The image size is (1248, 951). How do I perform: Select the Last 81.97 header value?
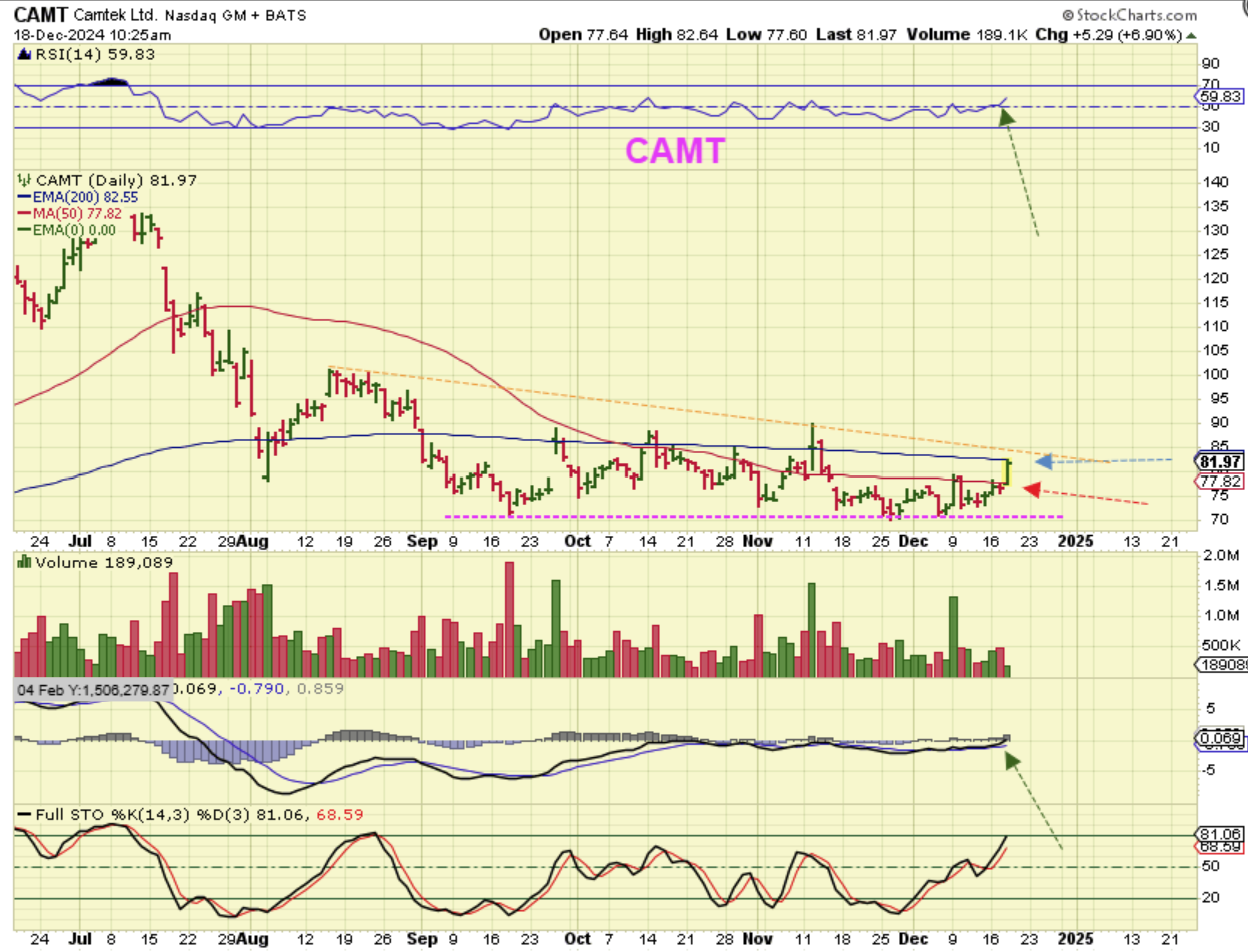(x=855, y=35)
